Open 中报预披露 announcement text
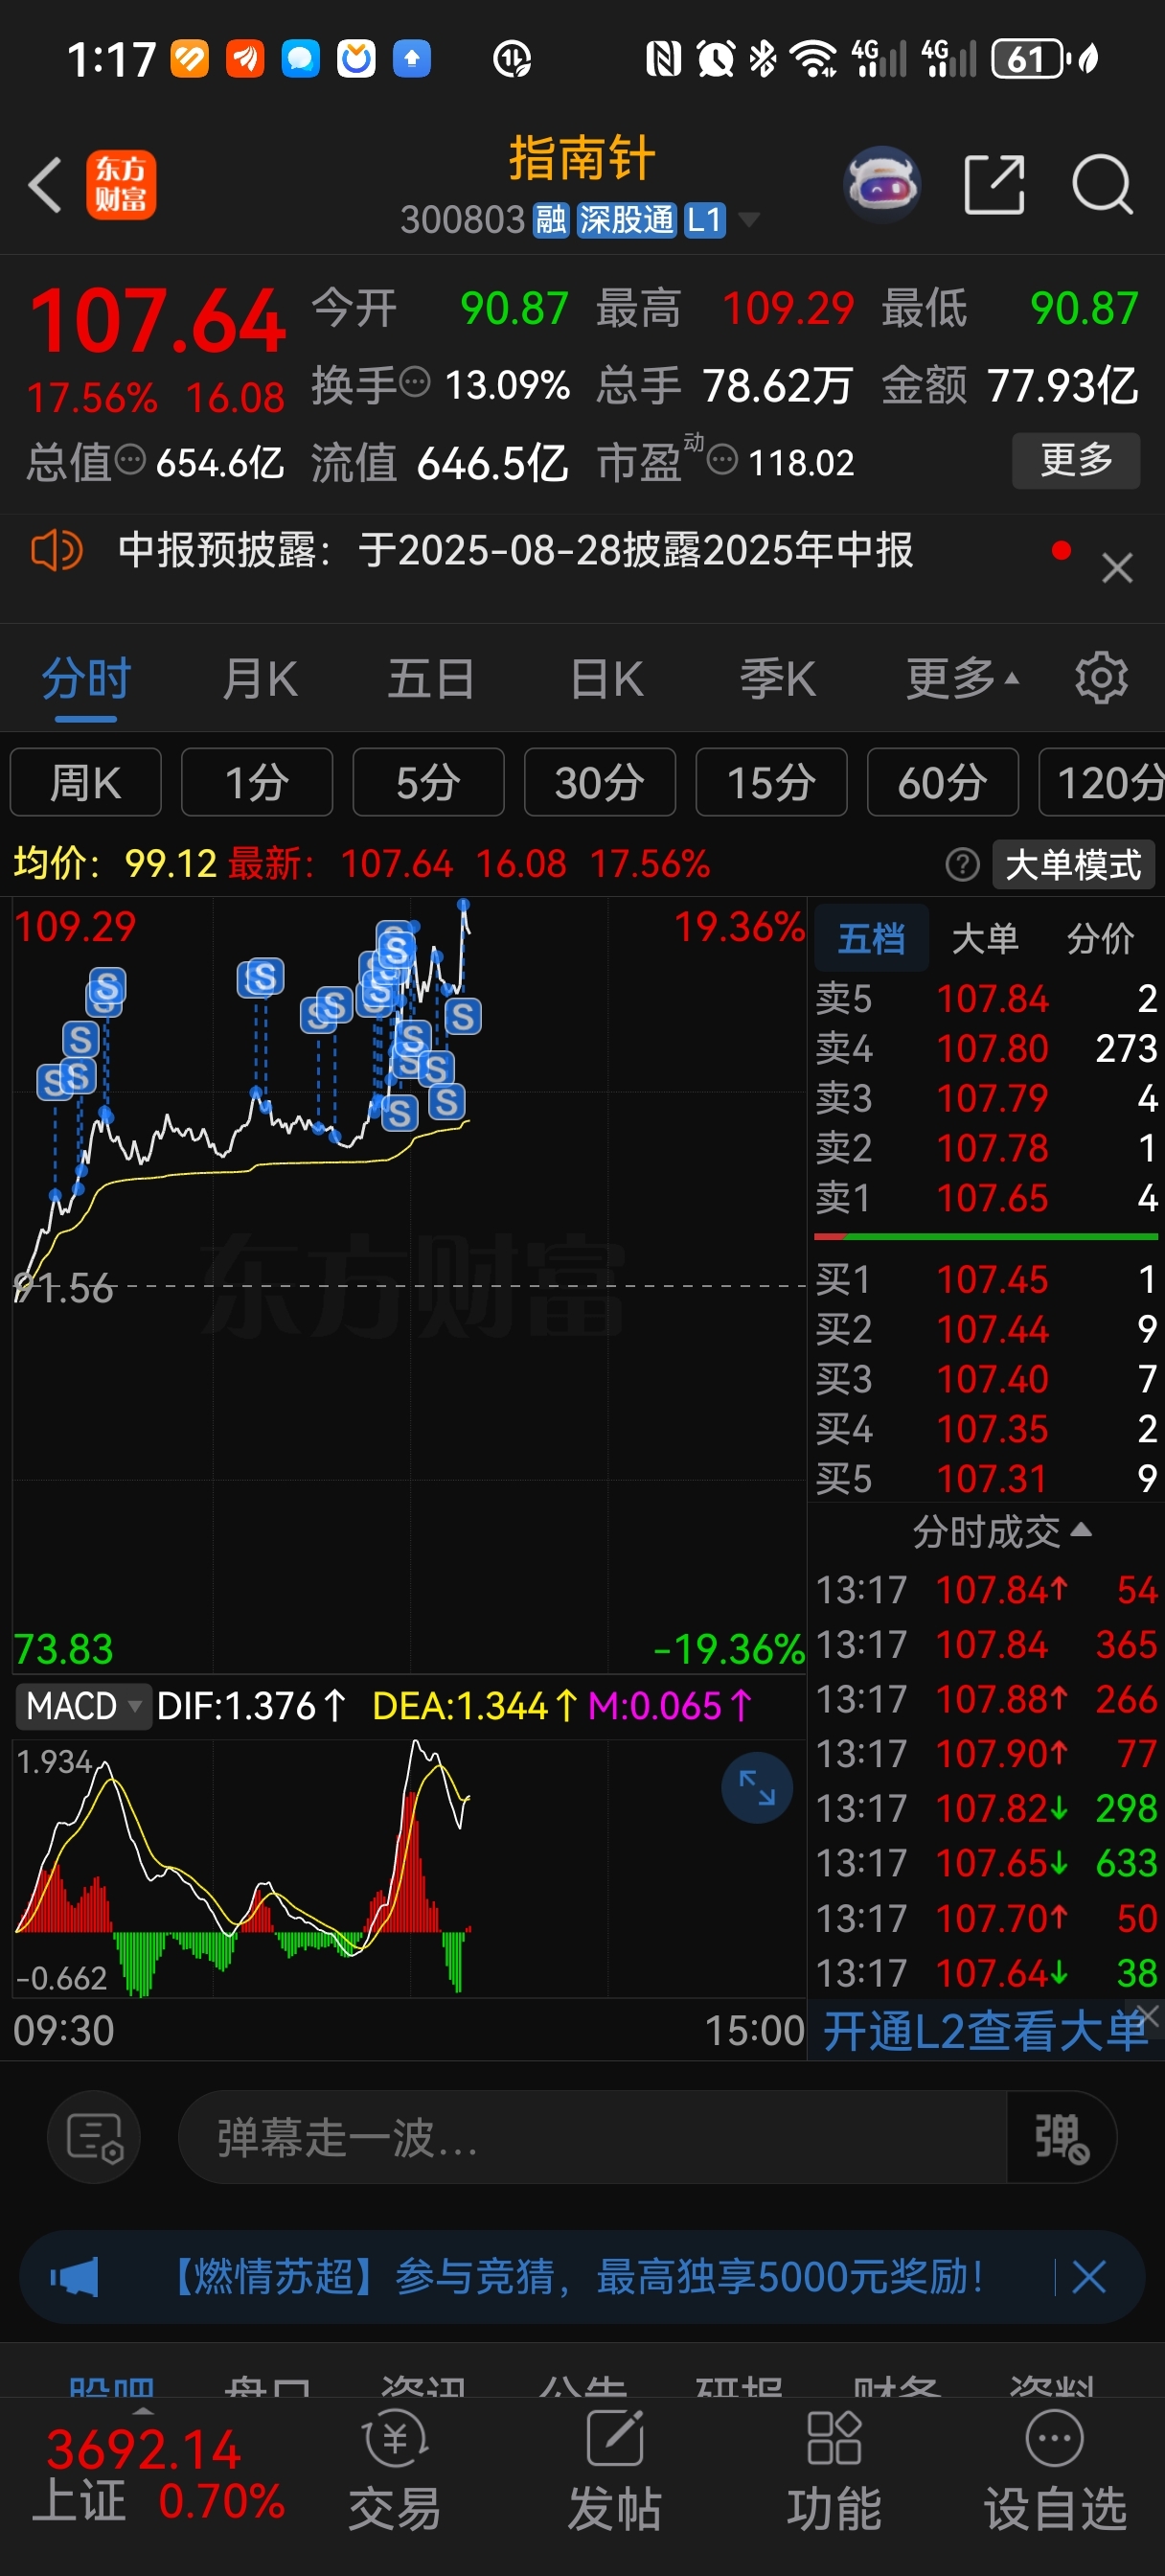 (x=516, y=550)
